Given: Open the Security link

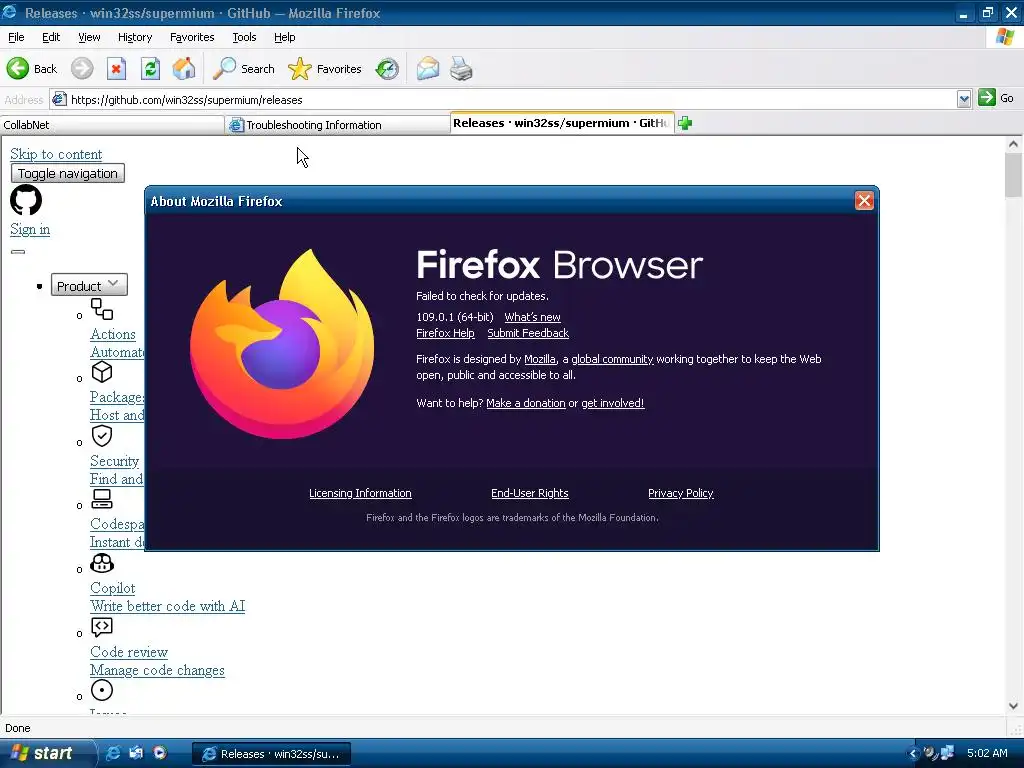Looking at the screenshot, I should click(x=114, y=462).
